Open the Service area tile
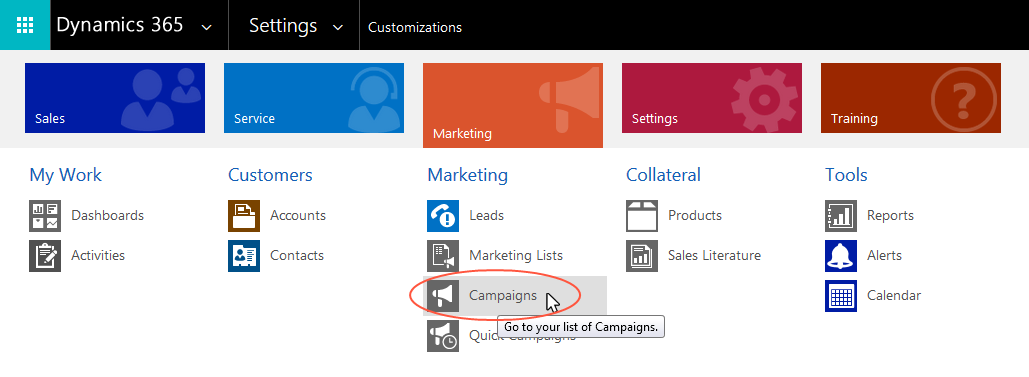This screenshot has height=377, width=1029. point(314,98)
